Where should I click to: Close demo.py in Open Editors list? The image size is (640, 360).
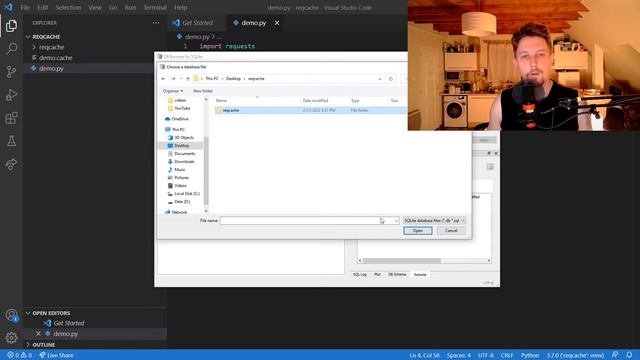[x=38, y=333]
